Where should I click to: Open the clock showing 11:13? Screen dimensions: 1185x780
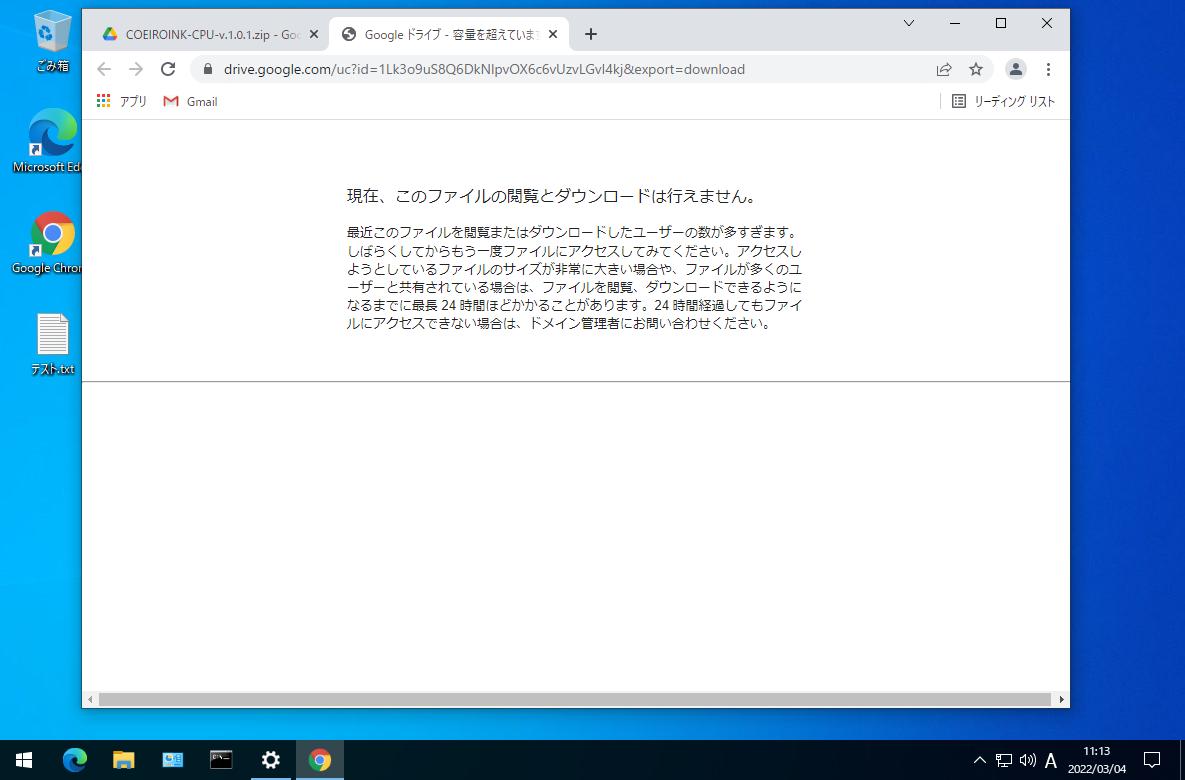click(x=1097, y=760)
